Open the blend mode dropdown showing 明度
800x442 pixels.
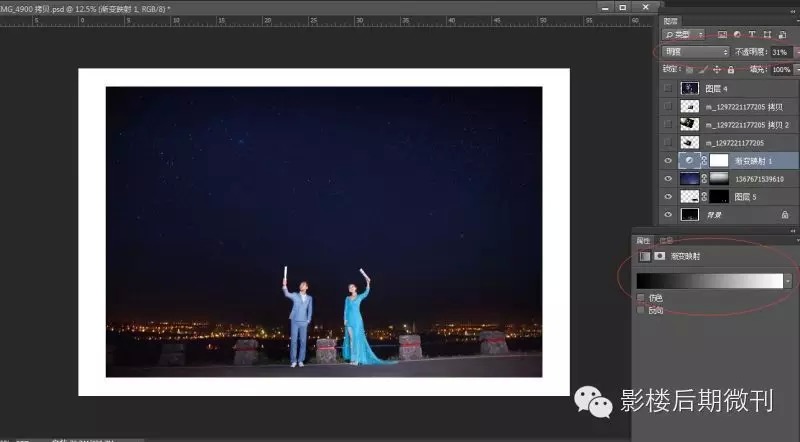[696, 52]
